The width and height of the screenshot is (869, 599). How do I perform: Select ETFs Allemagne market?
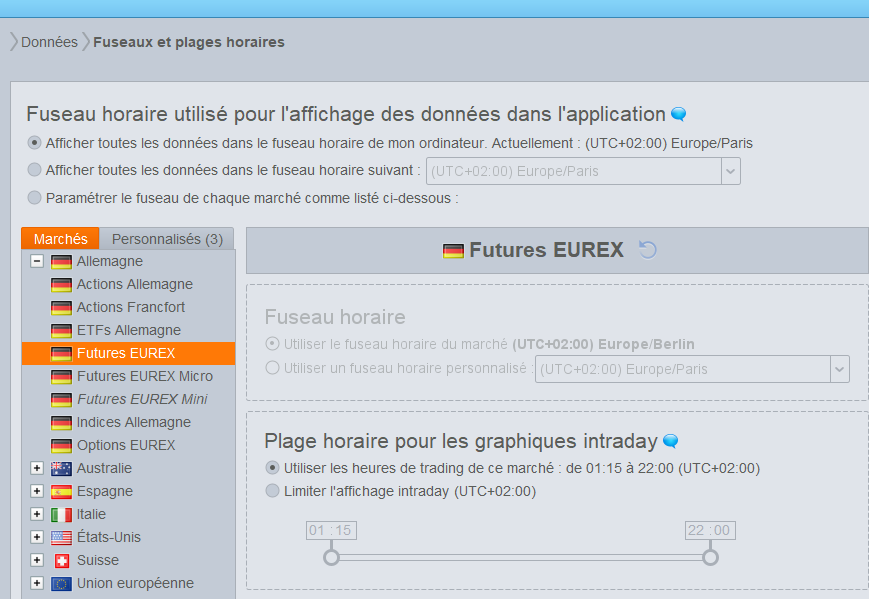(129, 330)
